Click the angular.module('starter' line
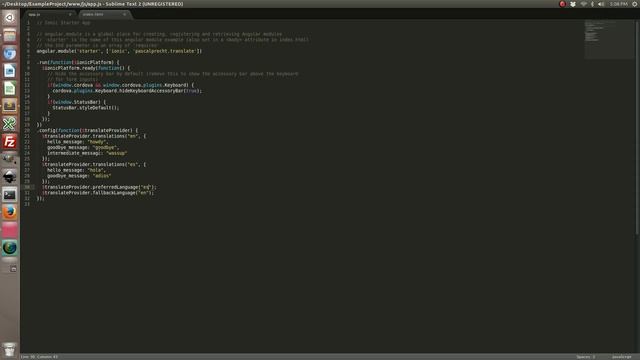The height and width of the screenshot is (360, 640). point(119,51)
